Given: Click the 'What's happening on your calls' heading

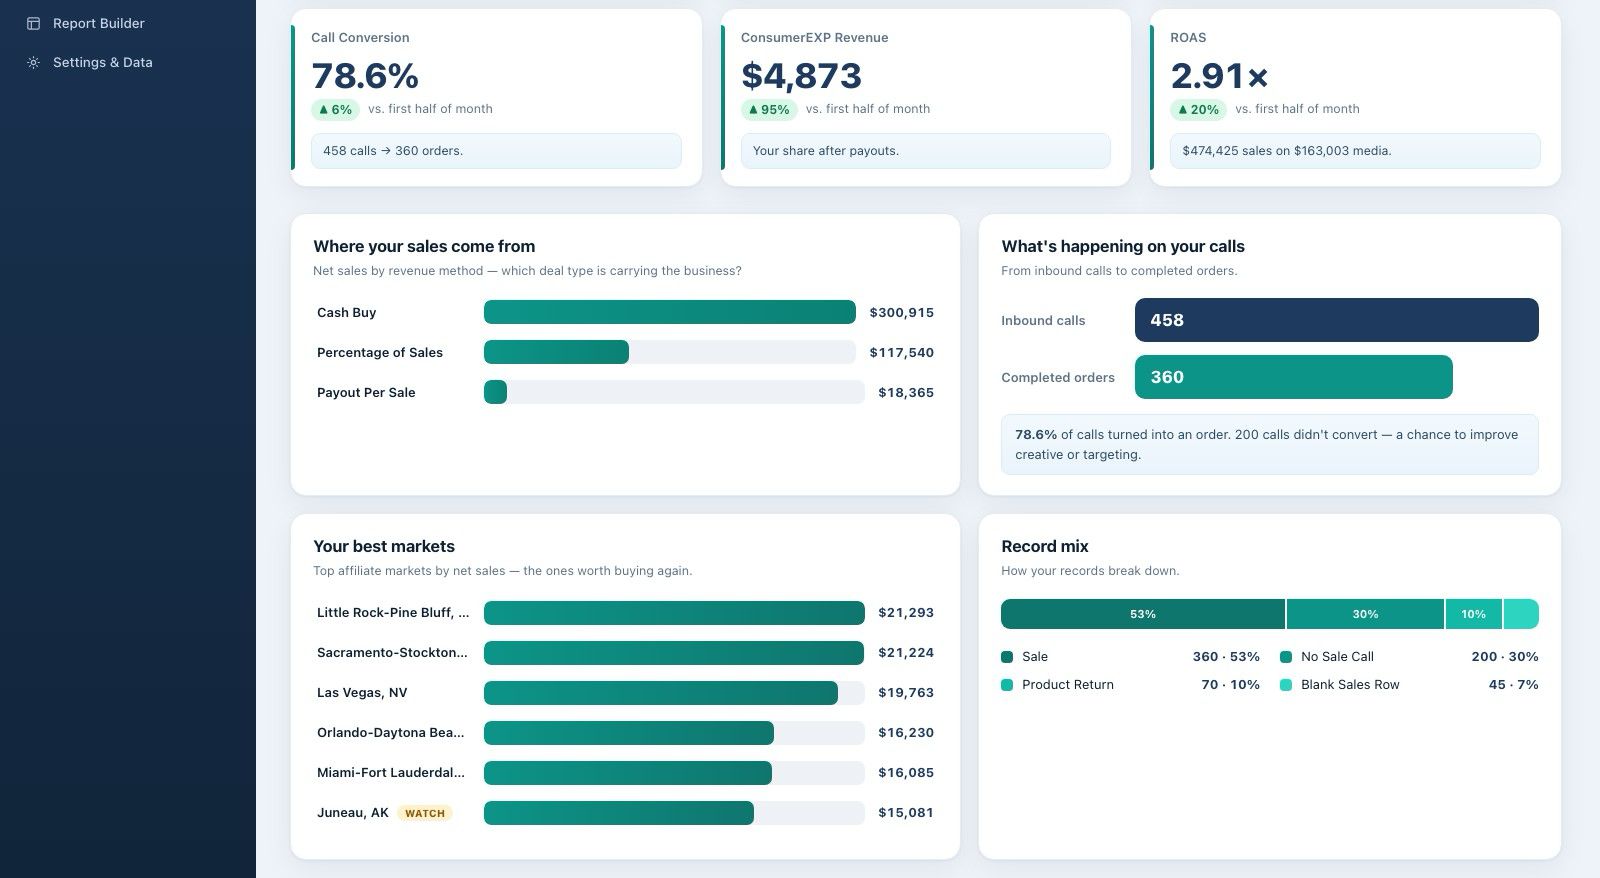Looking at the screenshot, I should (1123, 246).
